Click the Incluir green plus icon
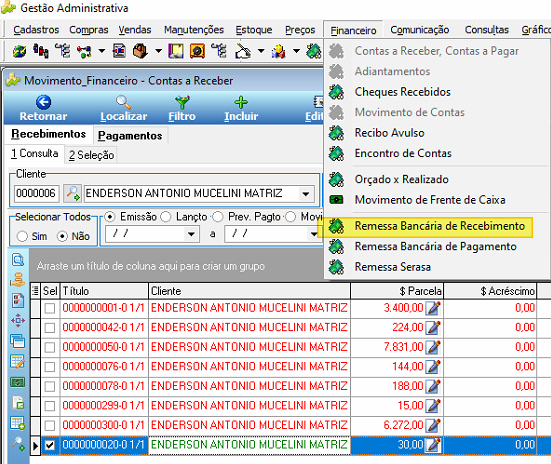Screen dimensions: 551x464 click(x=241, y=102)
